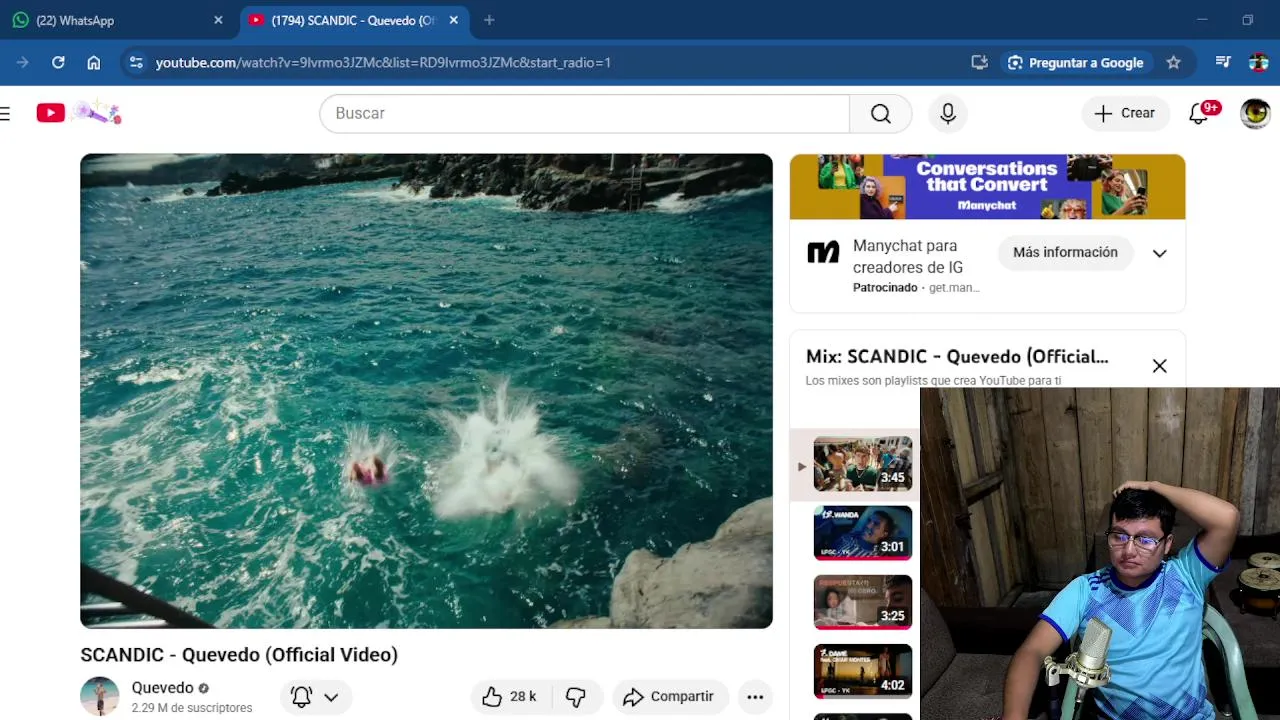Like the video with 28 k thumbs-up
The height and width of the screenshot is (720, 1280).
pyautogui.click(x=510, y=697)
